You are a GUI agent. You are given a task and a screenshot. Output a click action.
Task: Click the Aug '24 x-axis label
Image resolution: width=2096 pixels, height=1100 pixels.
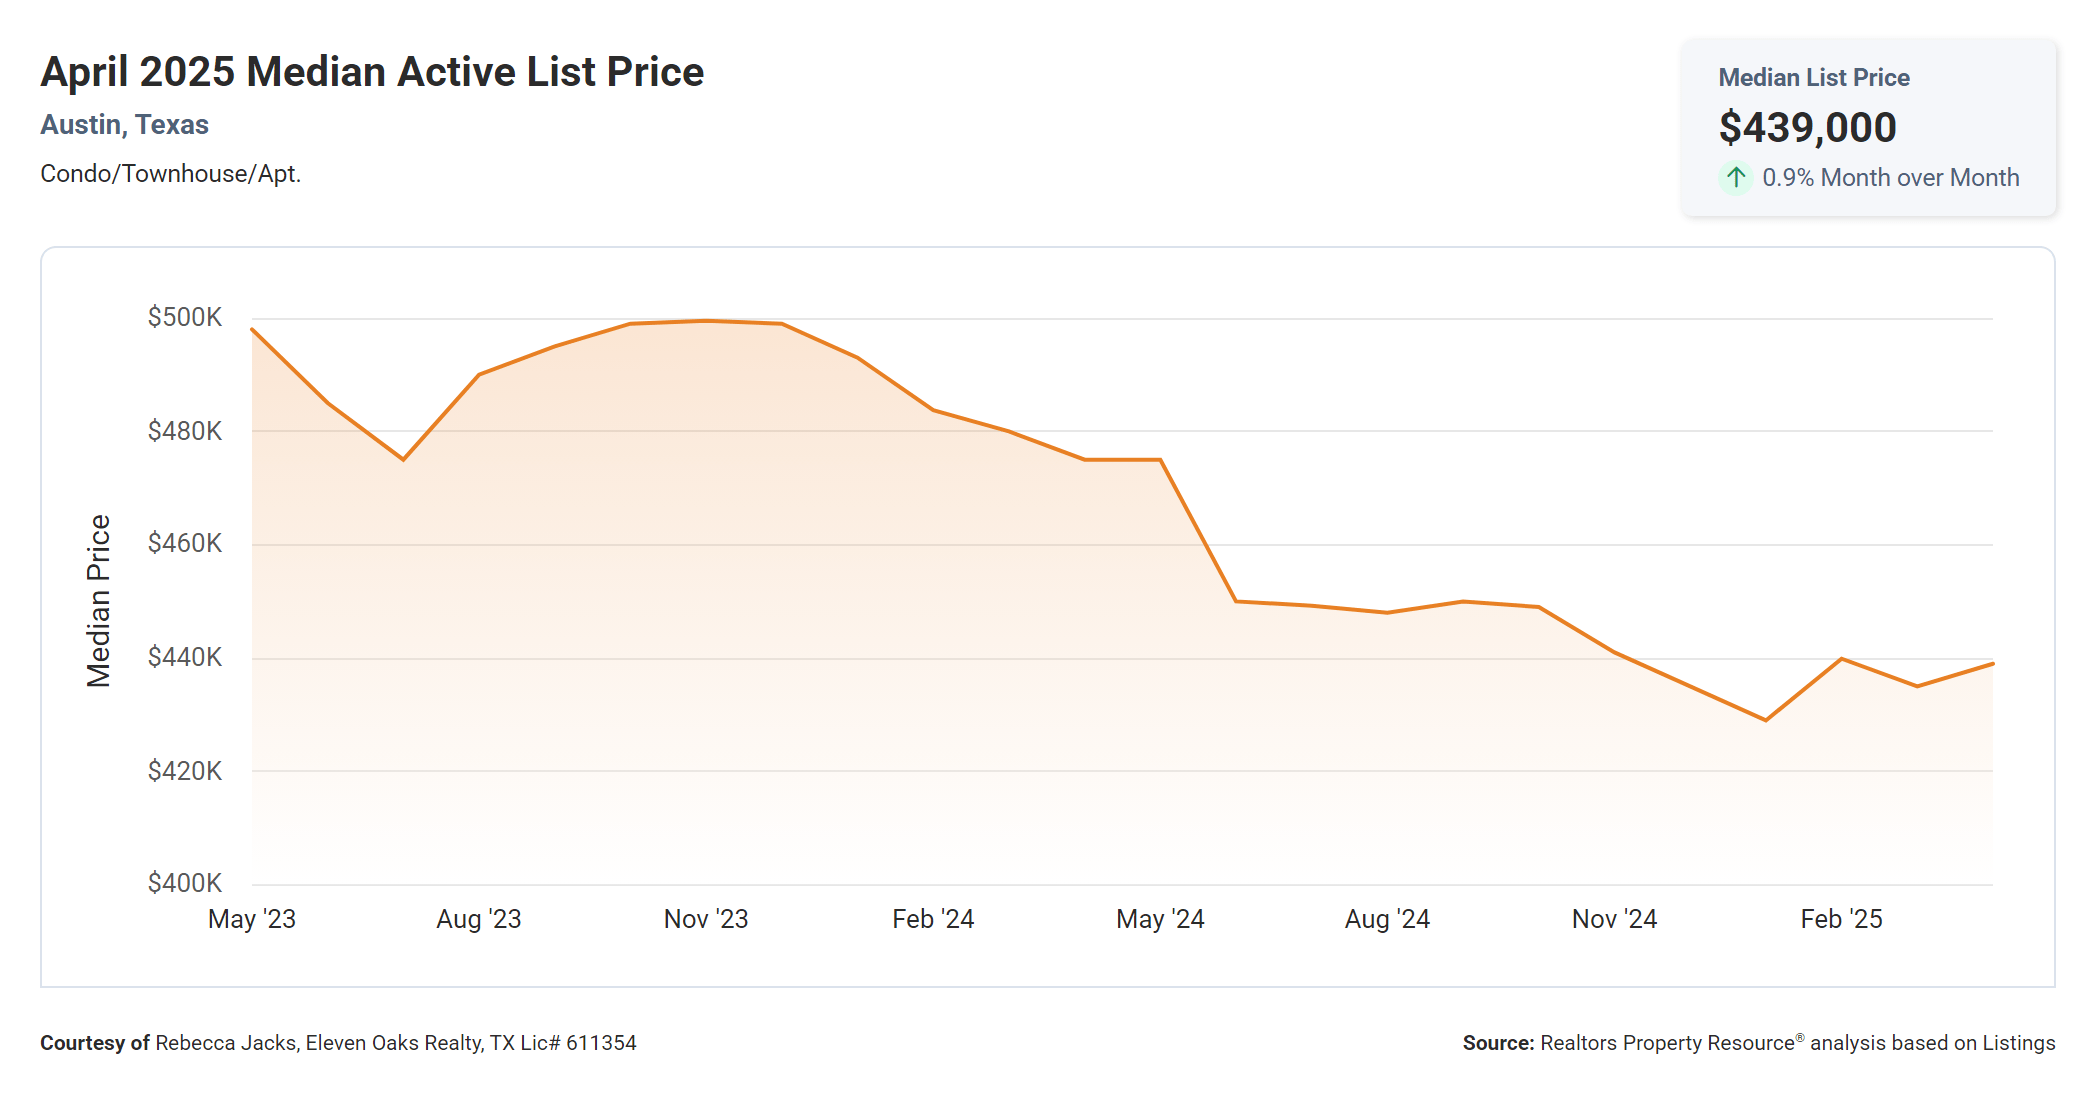point(1387,919)
